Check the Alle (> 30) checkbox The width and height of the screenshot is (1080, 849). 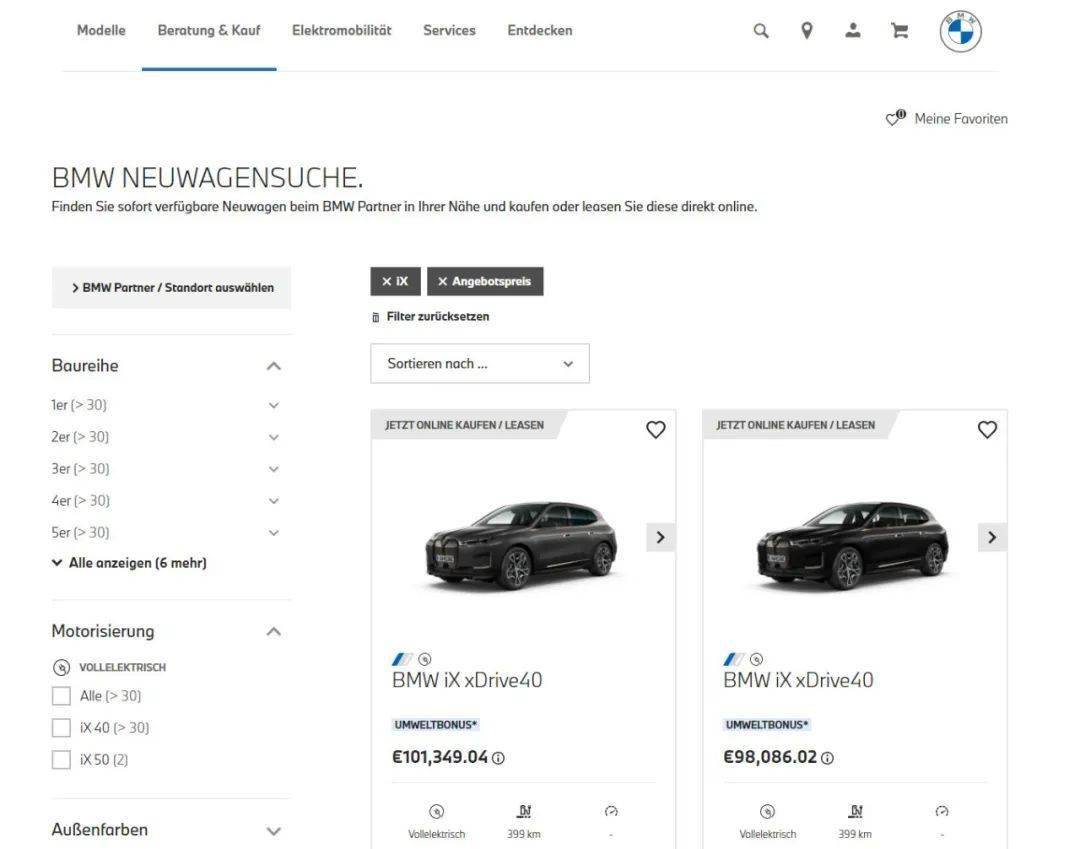click(61, 696)
